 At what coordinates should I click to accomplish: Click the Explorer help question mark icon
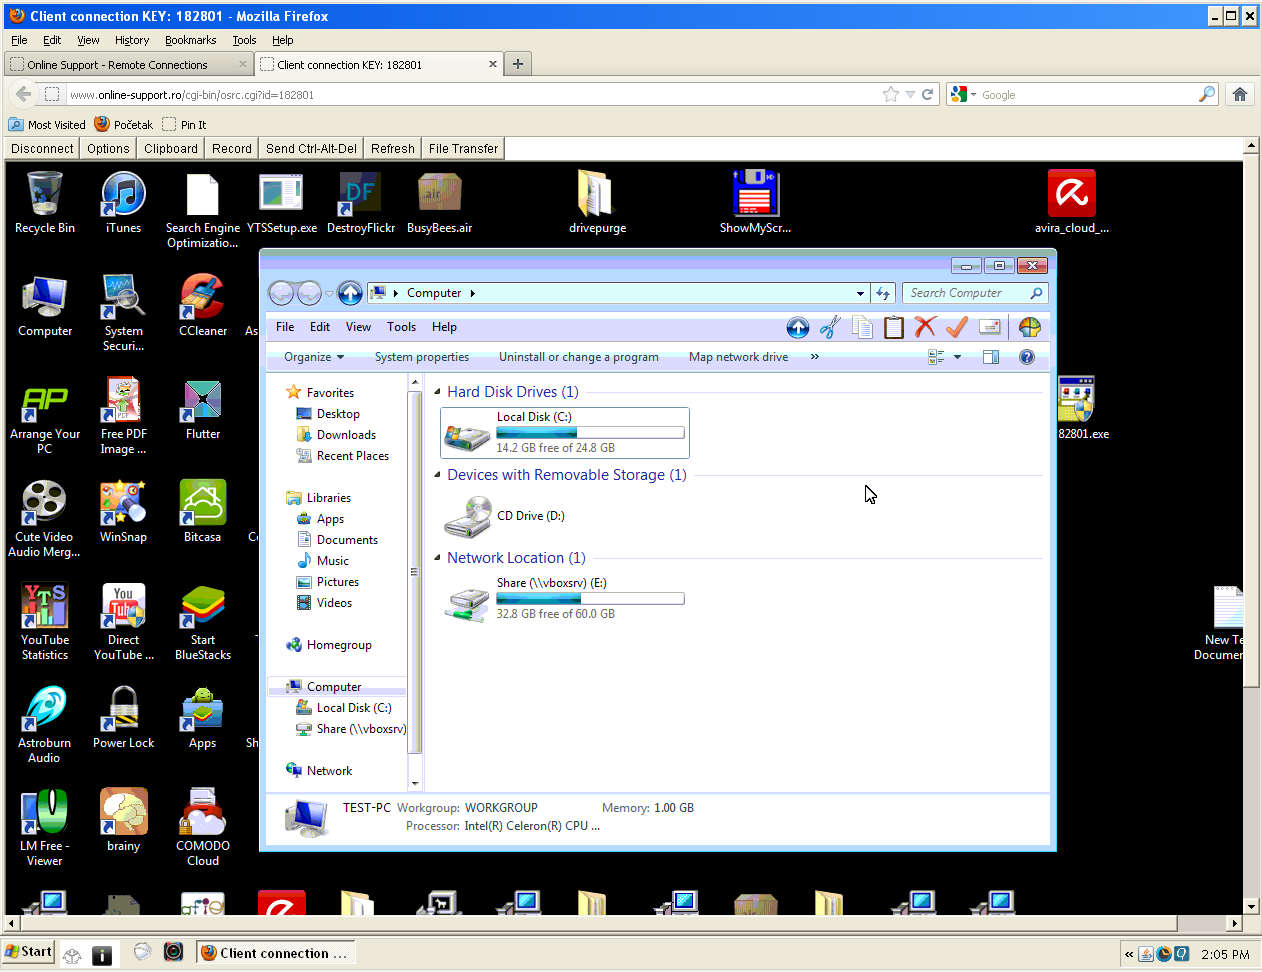click(1026, 357)
